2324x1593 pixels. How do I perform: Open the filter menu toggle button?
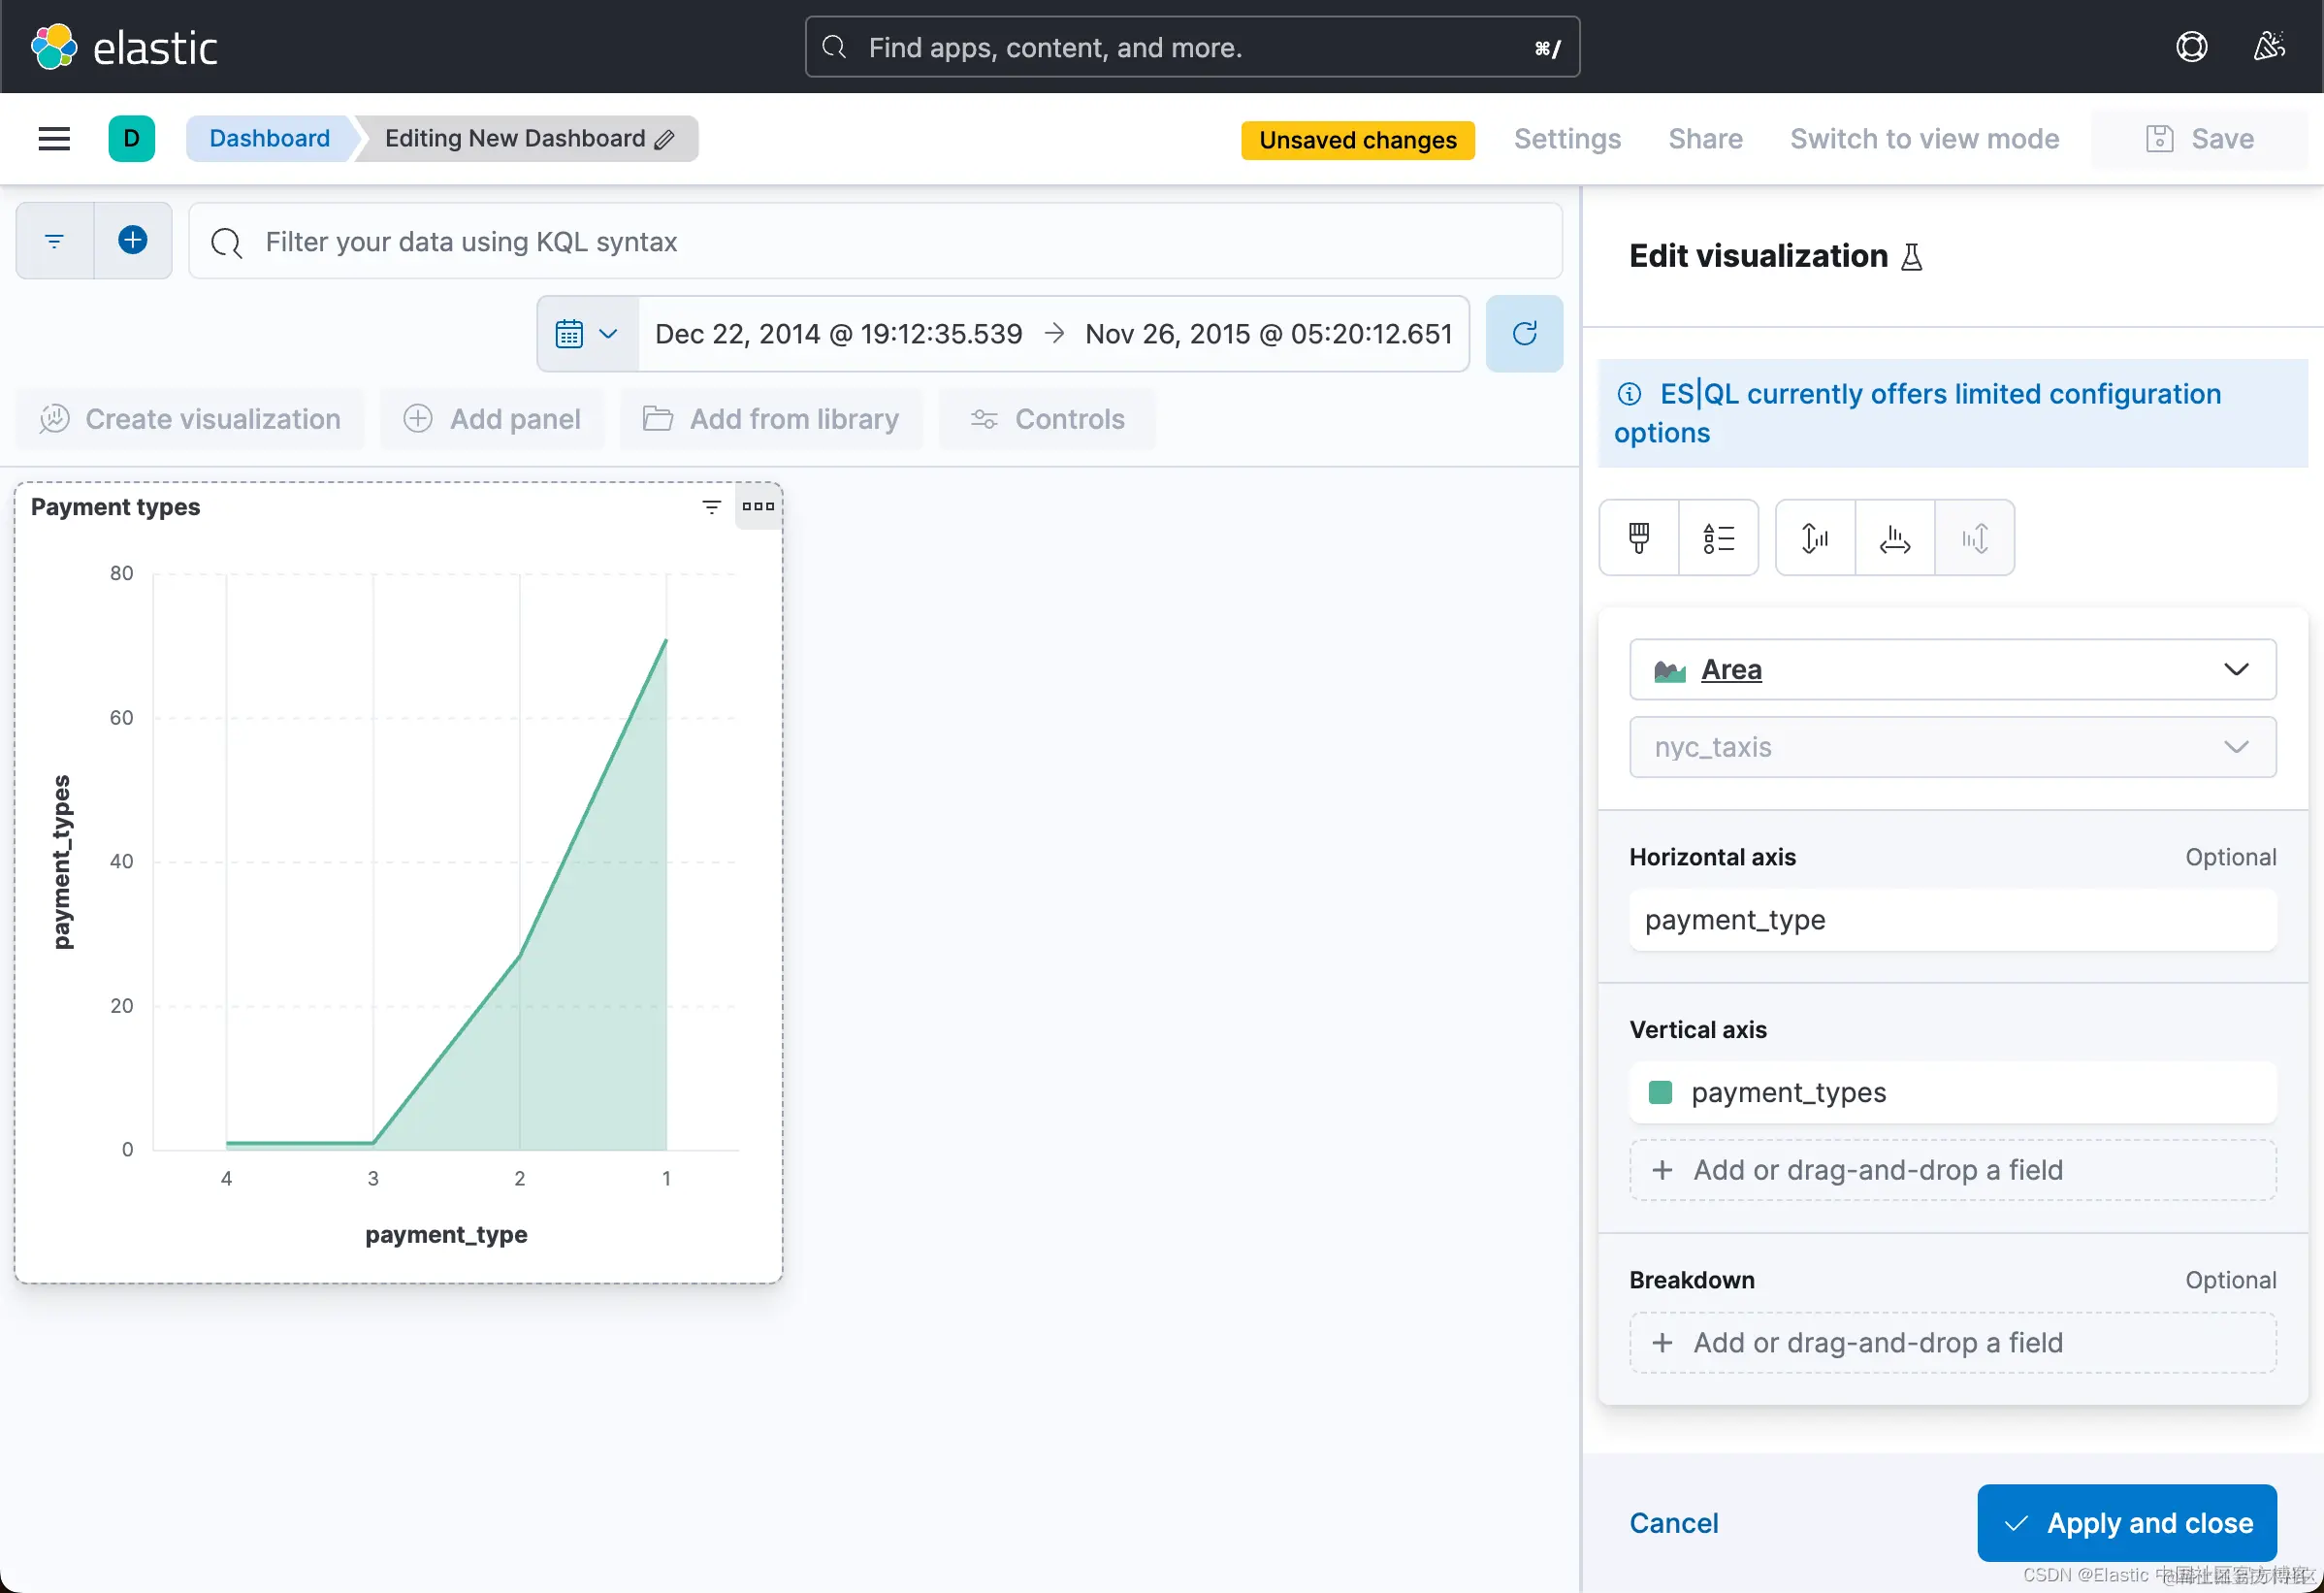click(55, 241)
